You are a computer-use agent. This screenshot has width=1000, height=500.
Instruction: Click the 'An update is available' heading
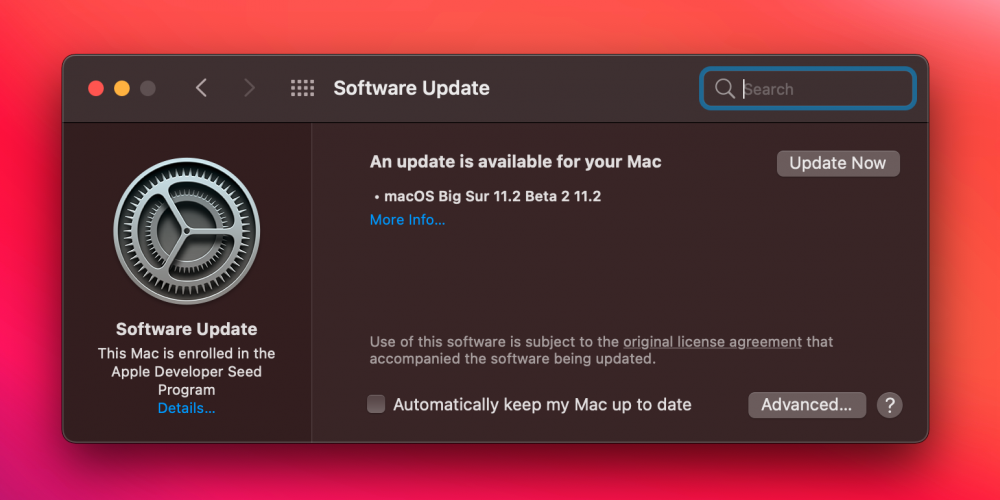tap(515, 162)
